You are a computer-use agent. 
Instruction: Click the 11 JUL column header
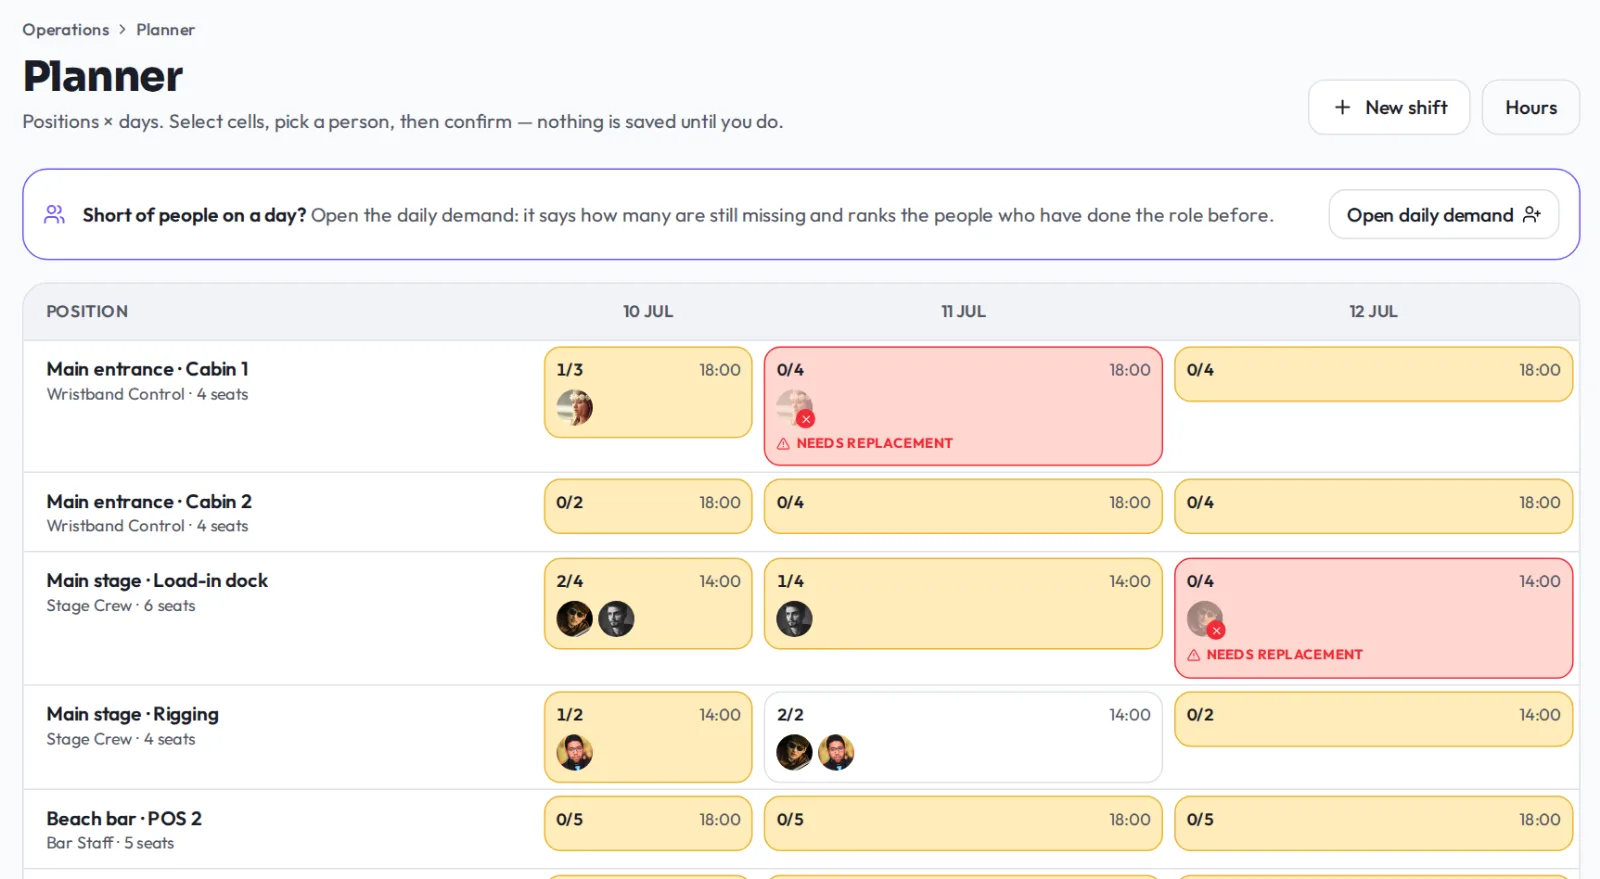[x=963, y=311]
